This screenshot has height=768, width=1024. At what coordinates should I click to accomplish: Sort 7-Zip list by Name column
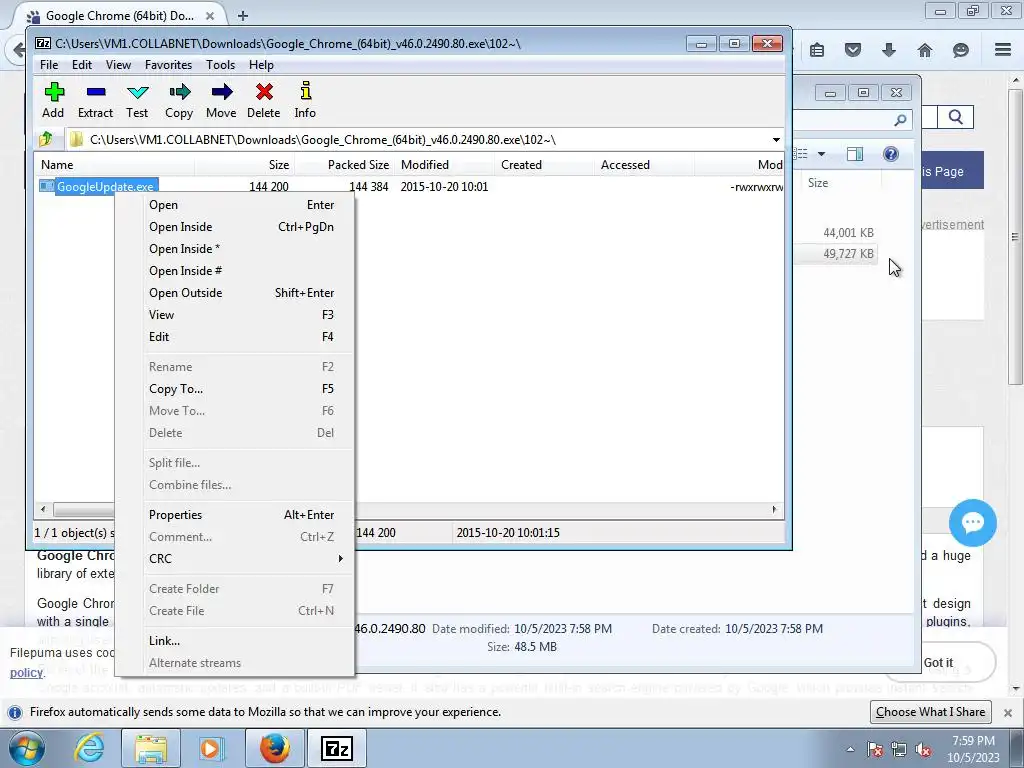[114, 165]
